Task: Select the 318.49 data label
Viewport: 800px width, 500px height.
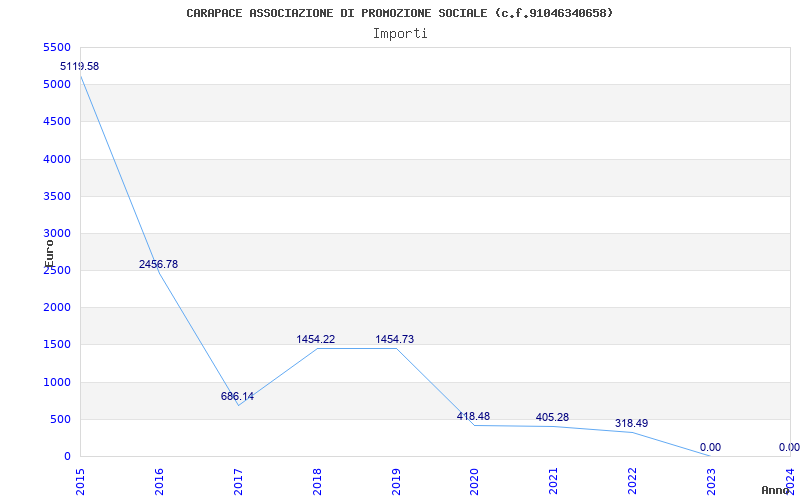Action: click(x=631, y=423)
